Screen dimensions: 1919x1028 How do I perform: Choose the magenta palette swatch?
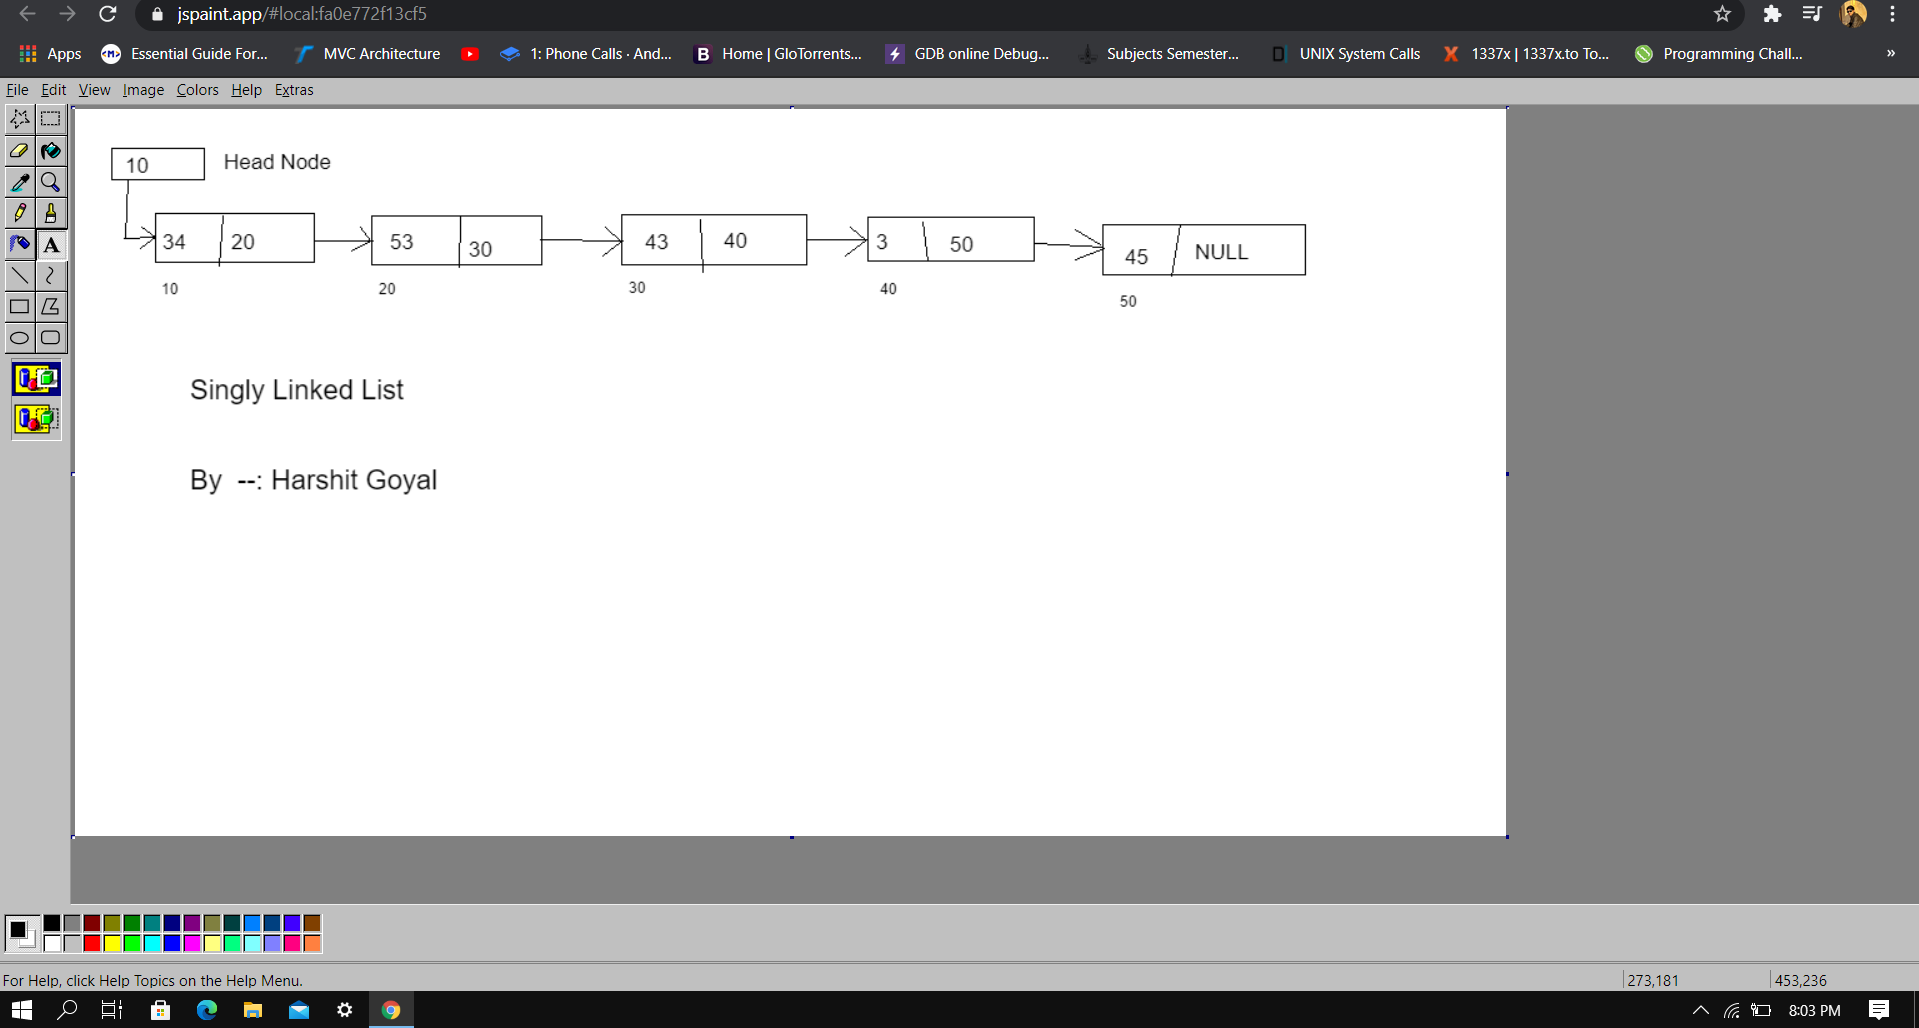(192, 943)
